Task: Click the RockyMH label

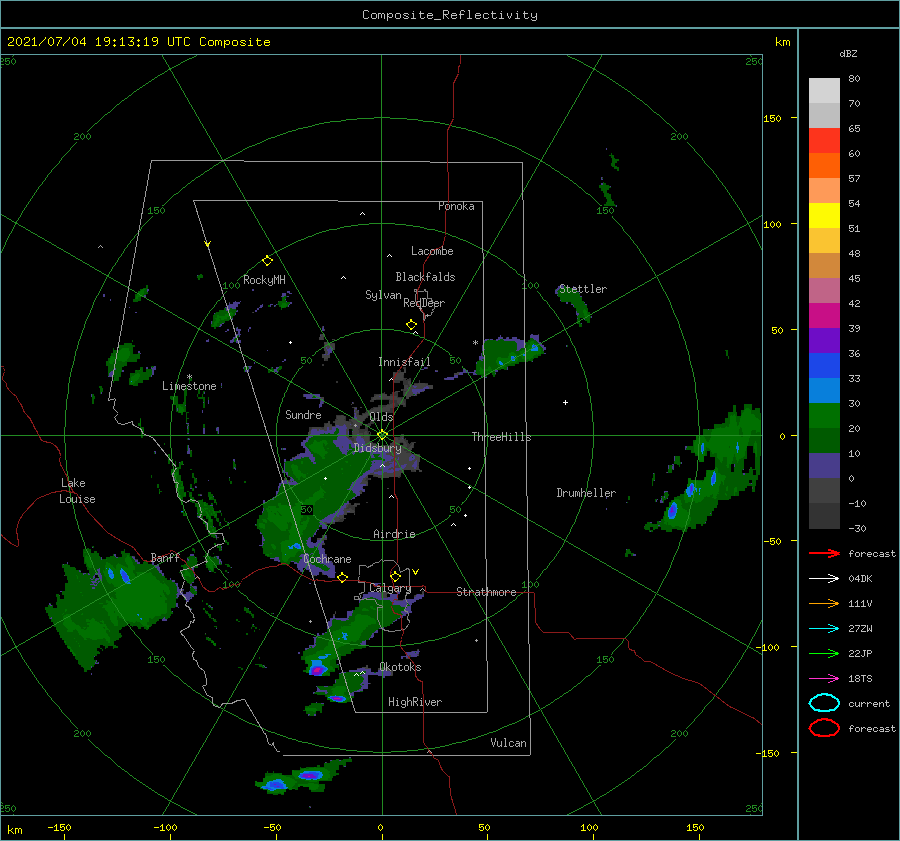Action: pyautogui.click(x=264, y=280)
